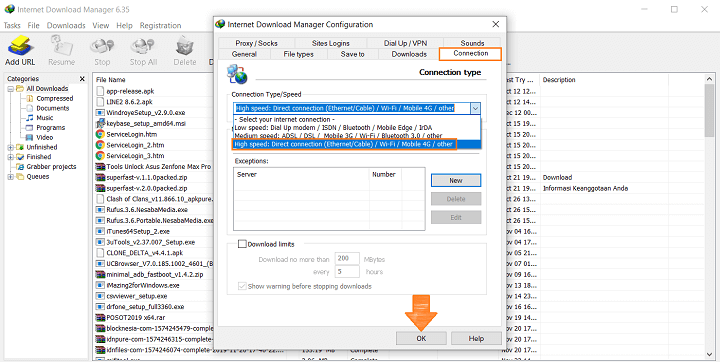Switch to the Save to tab

(353, 54)
